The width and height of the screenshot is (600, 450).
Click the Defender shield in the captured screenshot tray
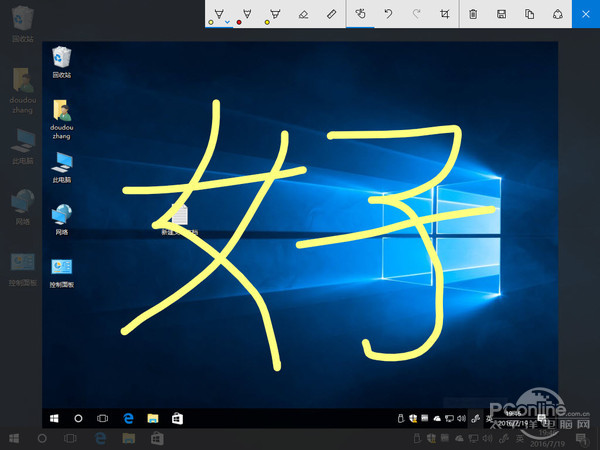413,419
